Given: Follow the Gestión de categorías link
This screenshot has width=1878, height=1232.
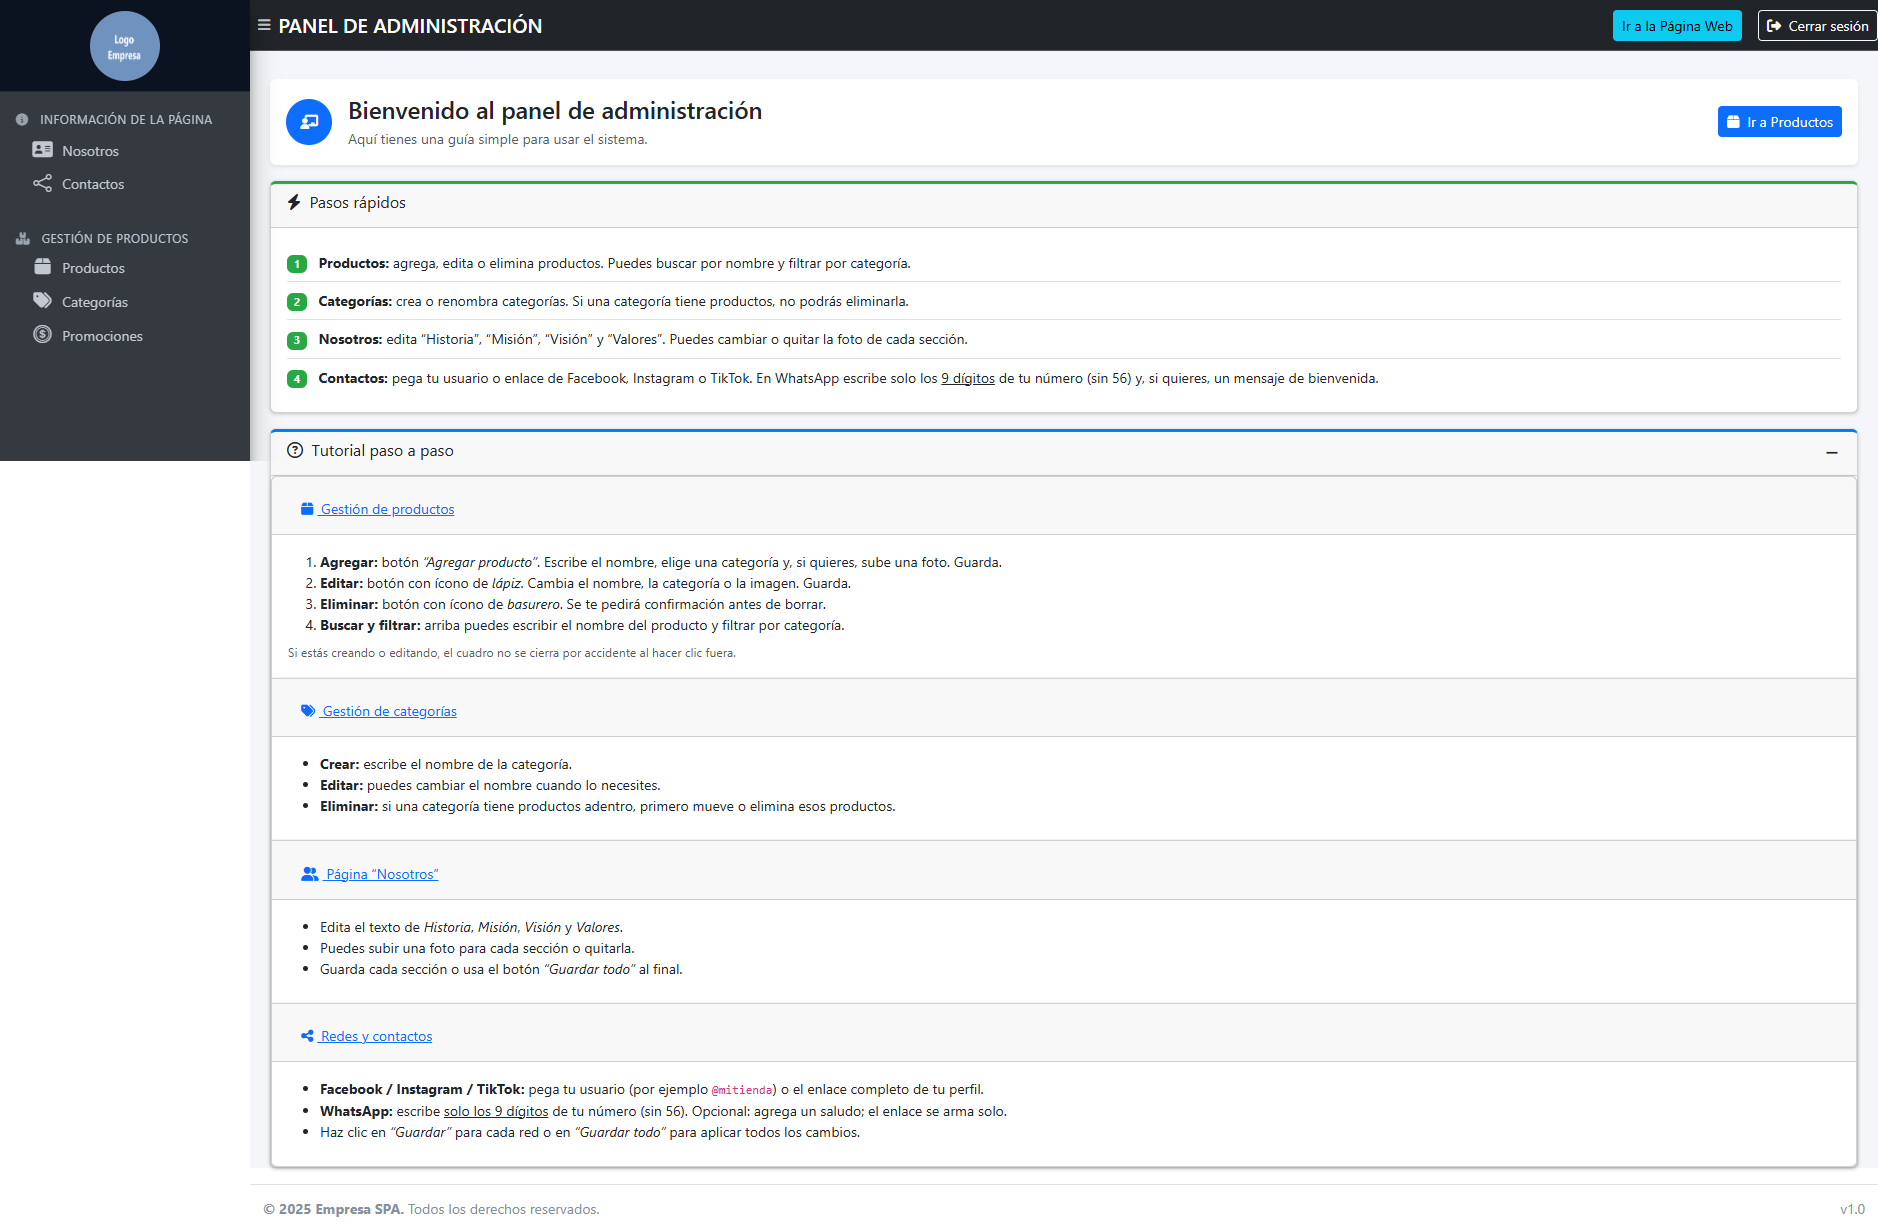Looking at the screenshot, I should click(389, 711).
